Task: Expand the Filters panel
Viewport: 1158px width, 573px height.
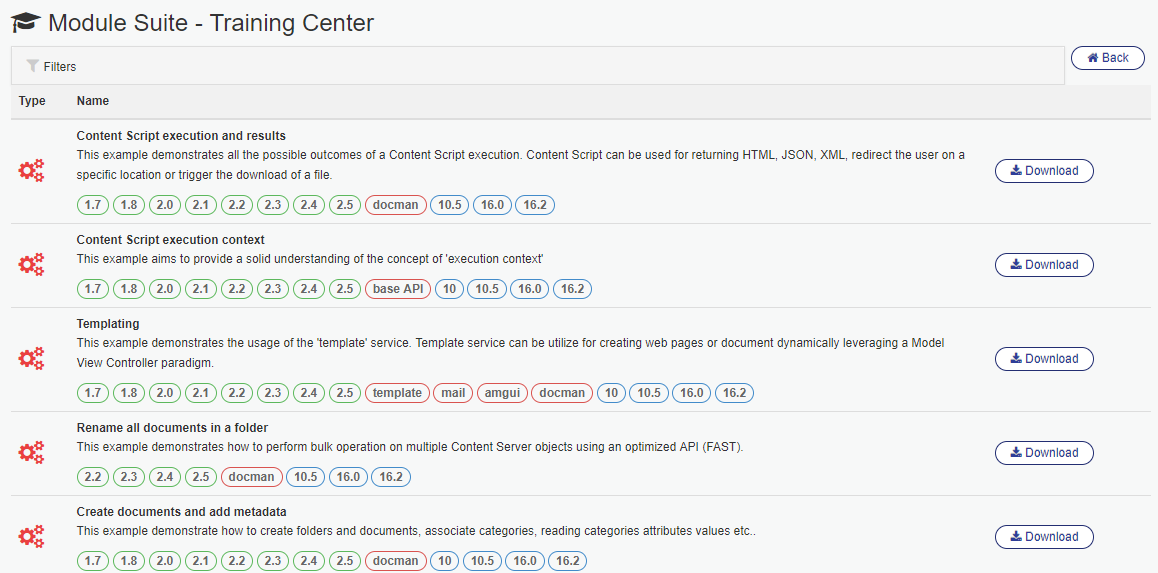Action: click(60, 67)
